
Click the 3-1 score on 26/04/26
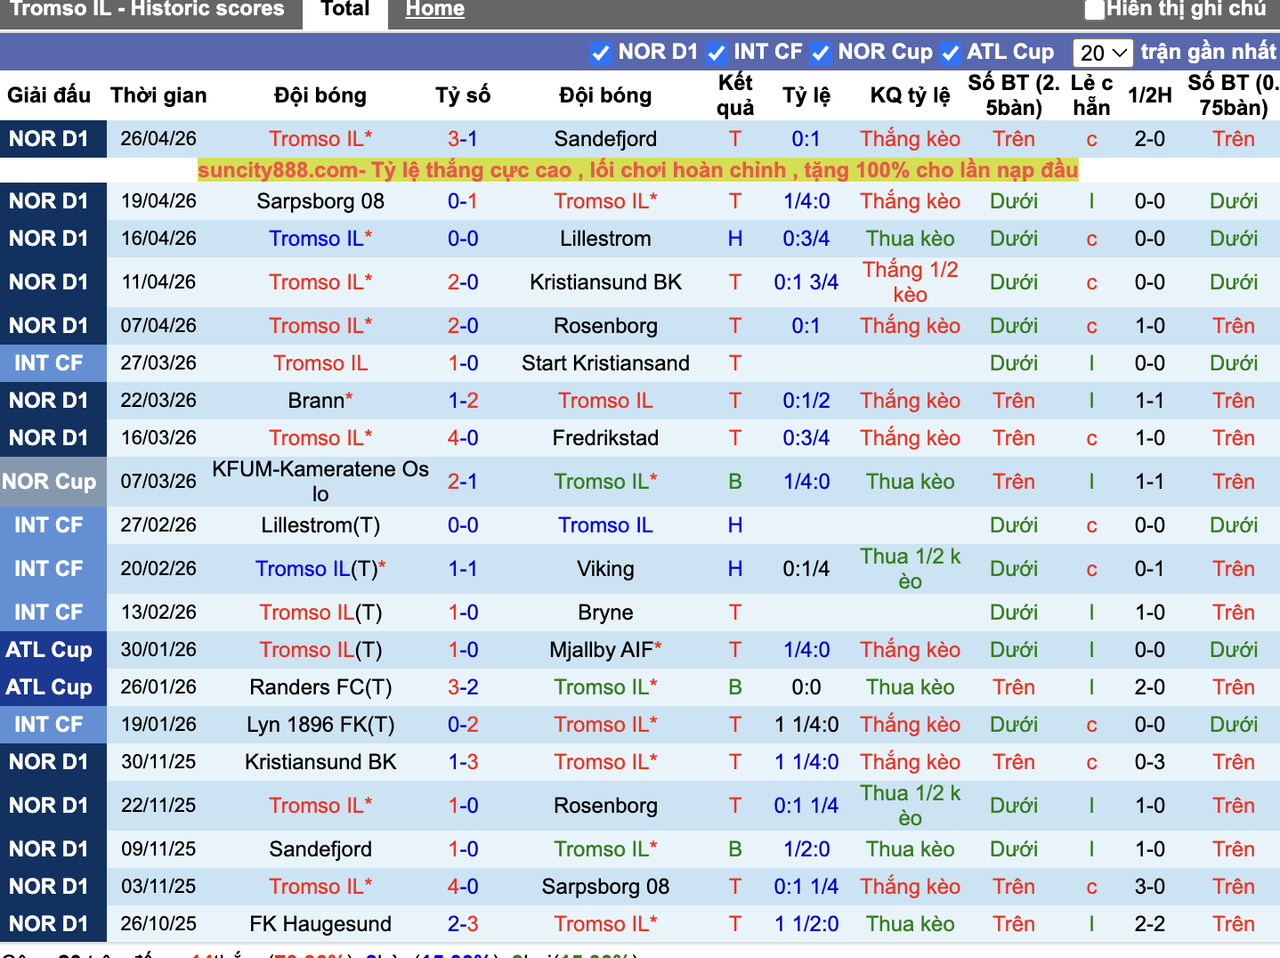(462, 139)
